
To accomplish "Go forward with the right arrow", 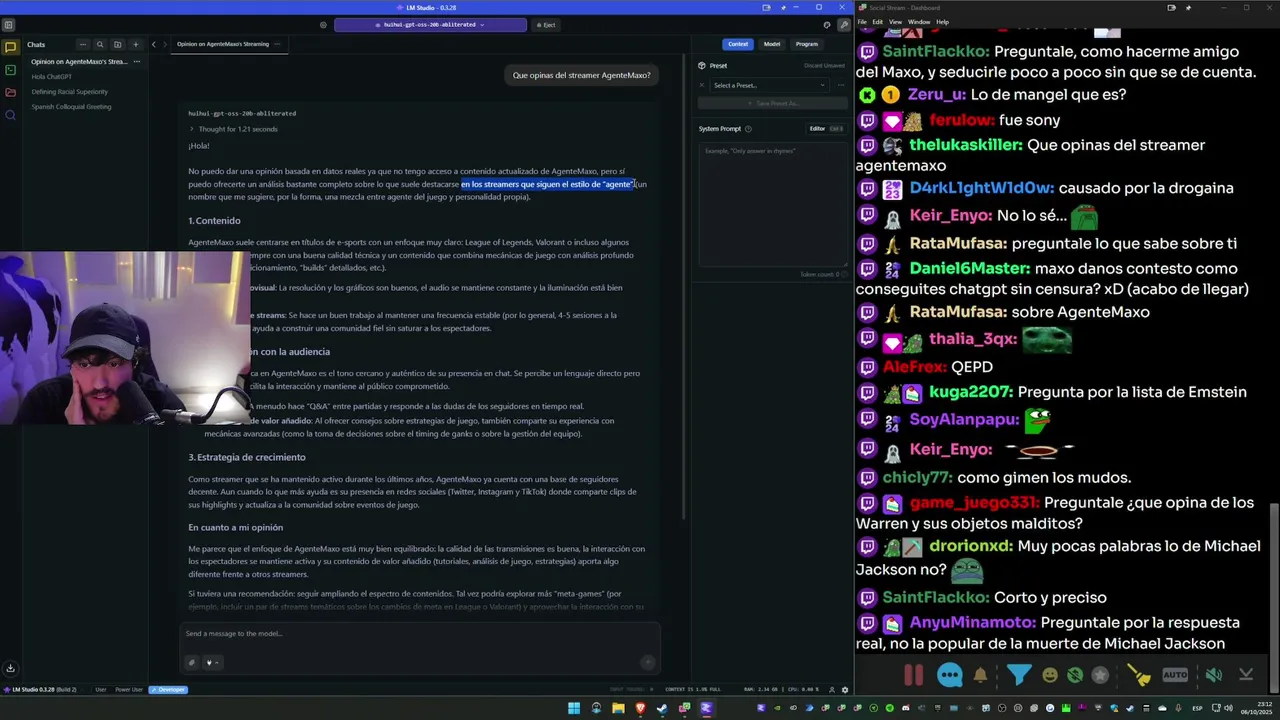I will coord(167,44).
